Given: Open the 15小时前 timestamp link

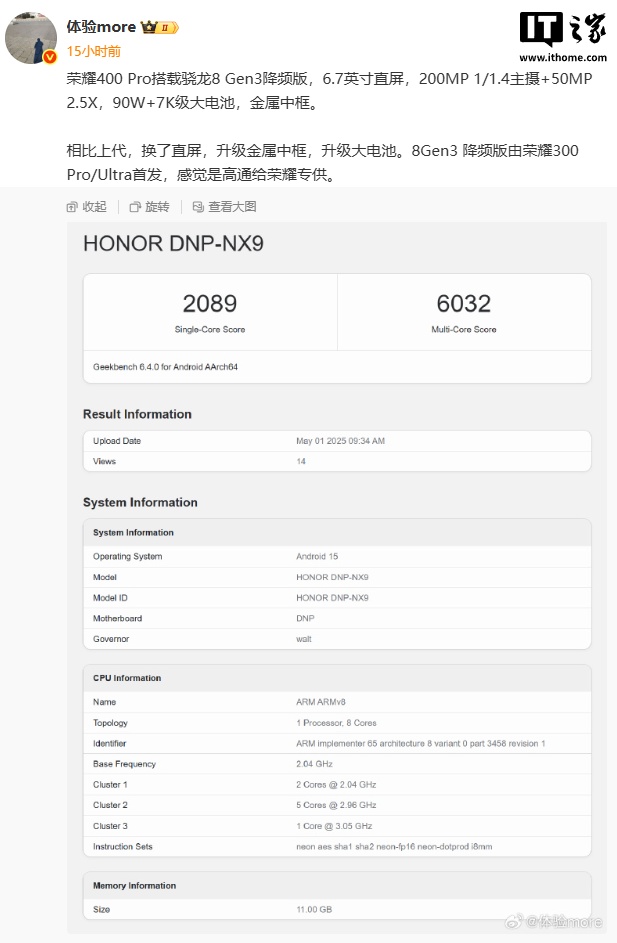Looking at the screenshot, I should (x=93, y=51).
